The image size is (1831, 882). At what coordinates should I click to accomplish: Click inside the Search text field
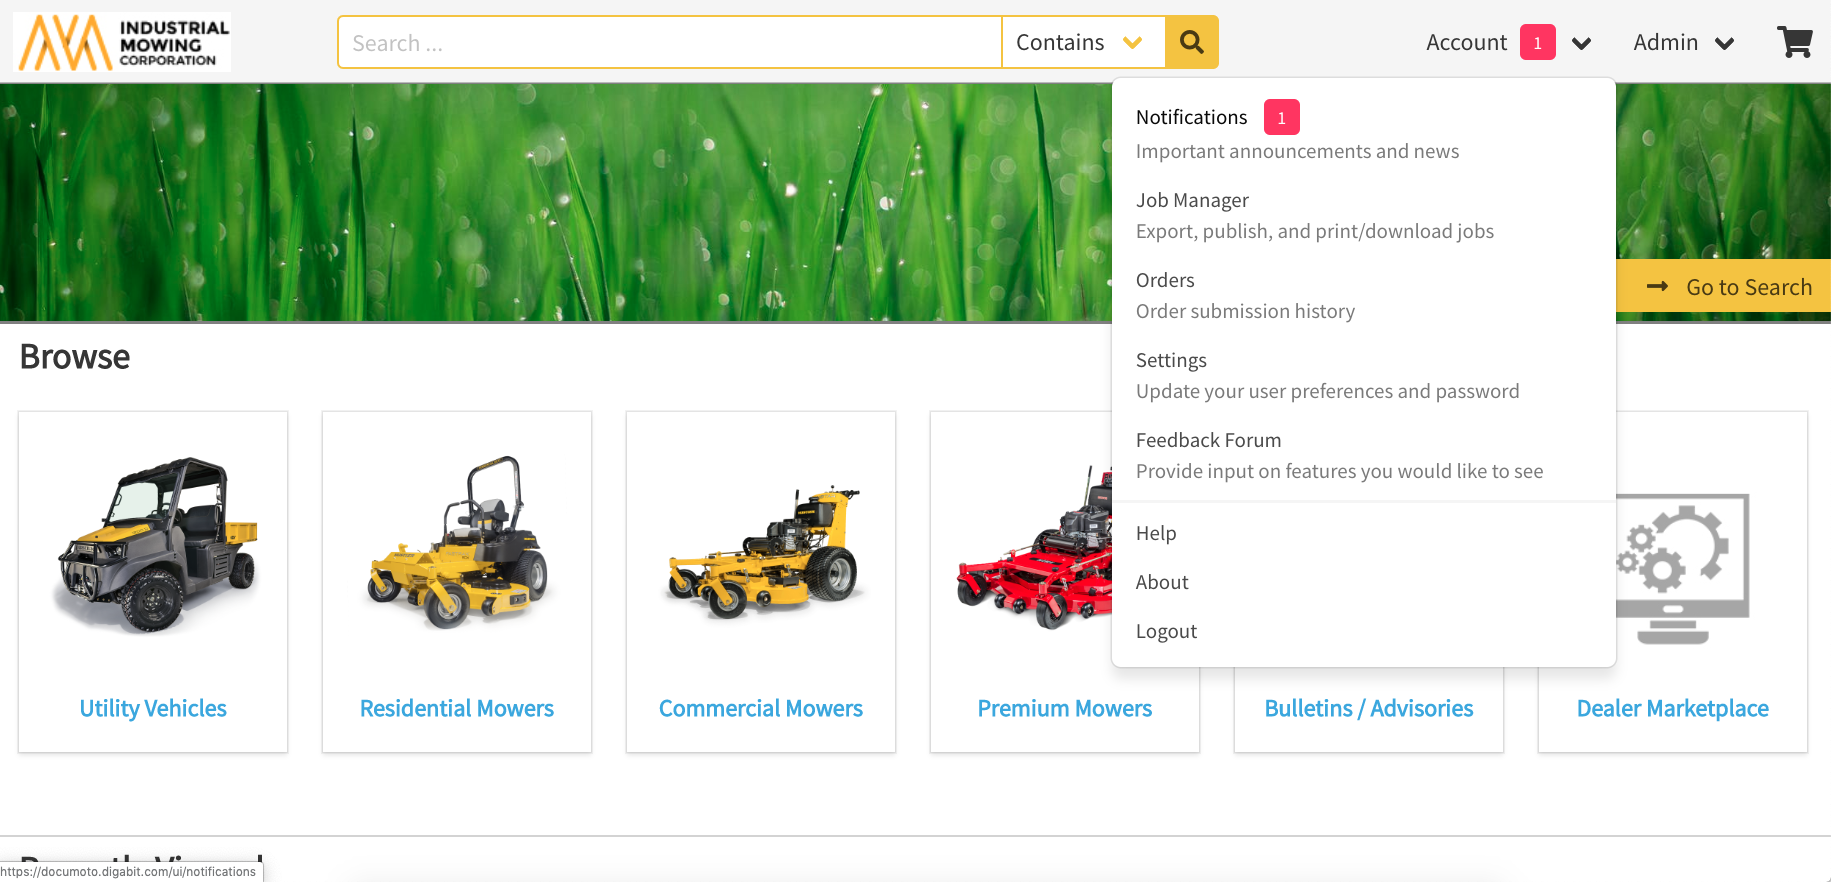click(x=668, y=43)
